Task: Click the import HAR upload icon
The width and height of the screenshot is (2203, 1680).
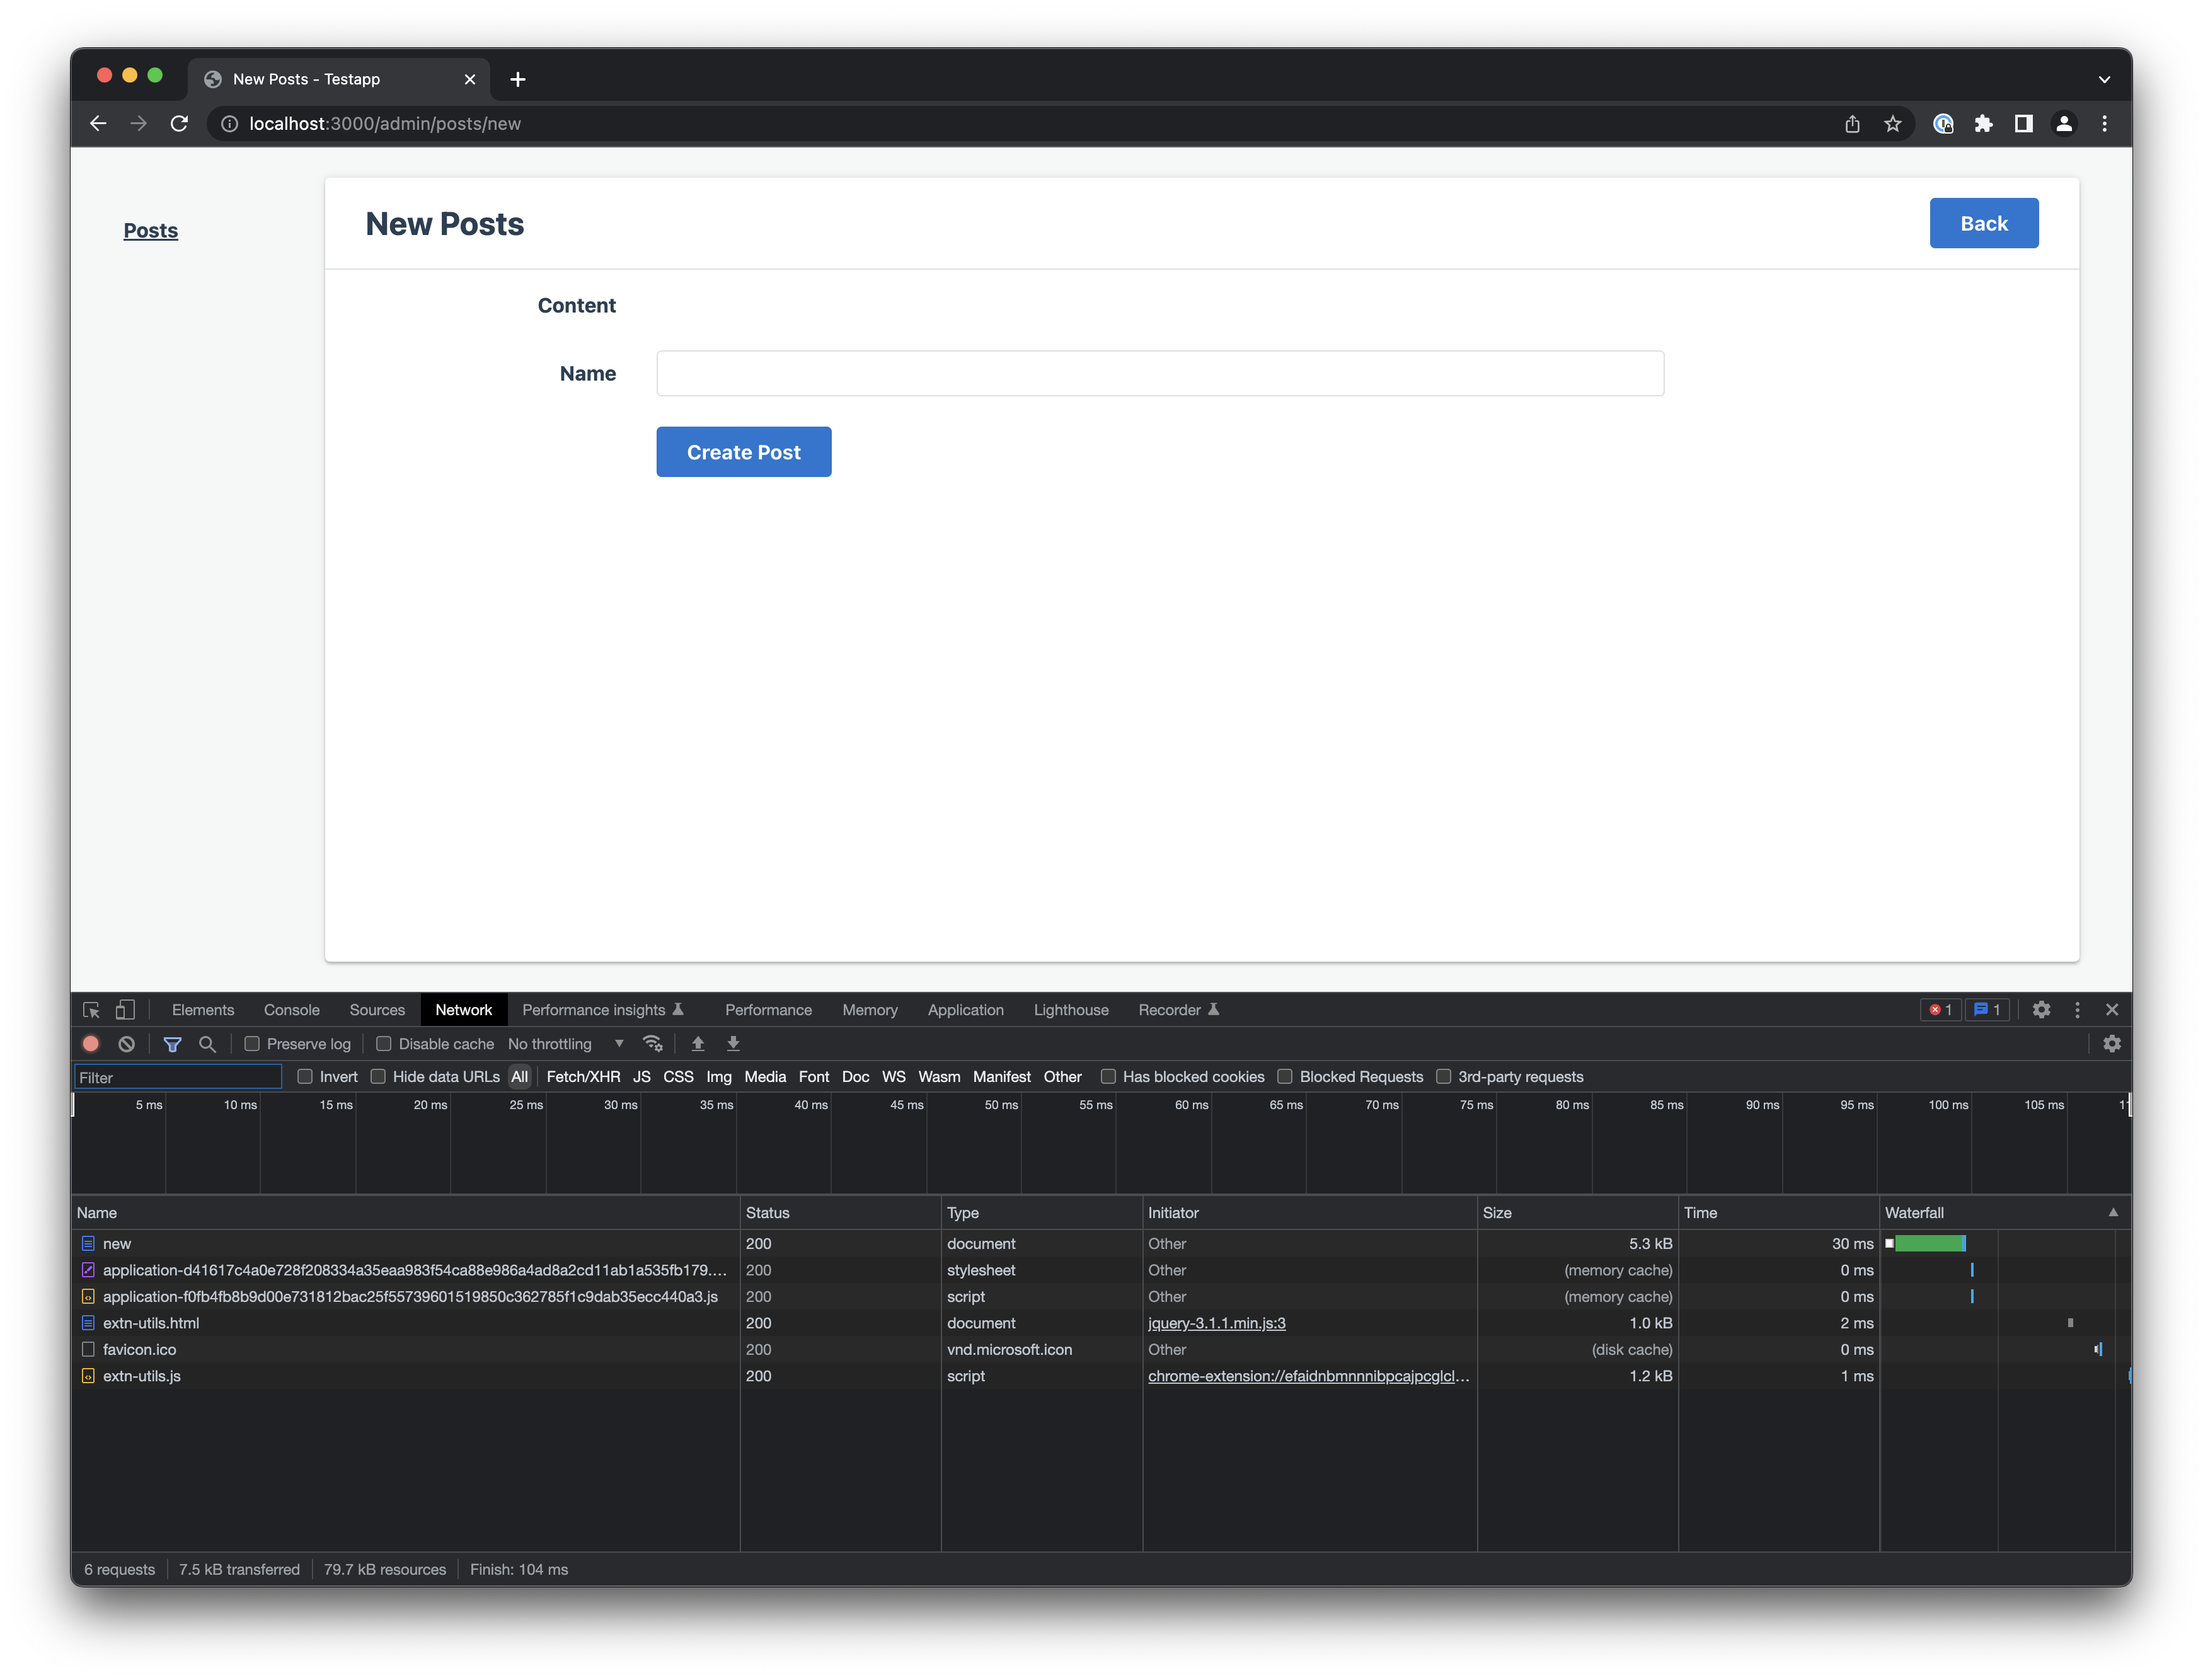Action: coord(698,1043)
